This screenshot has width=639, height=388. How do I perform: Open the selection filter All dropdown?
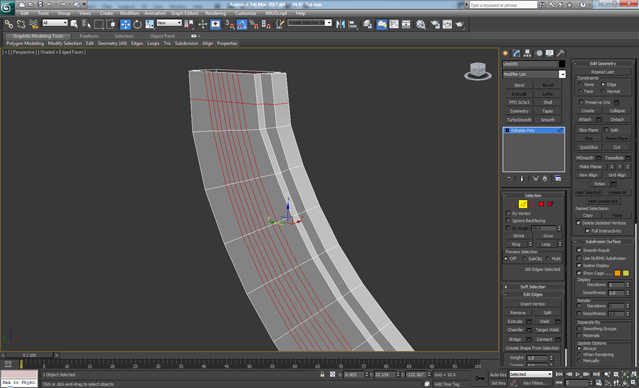click(55, 23)
